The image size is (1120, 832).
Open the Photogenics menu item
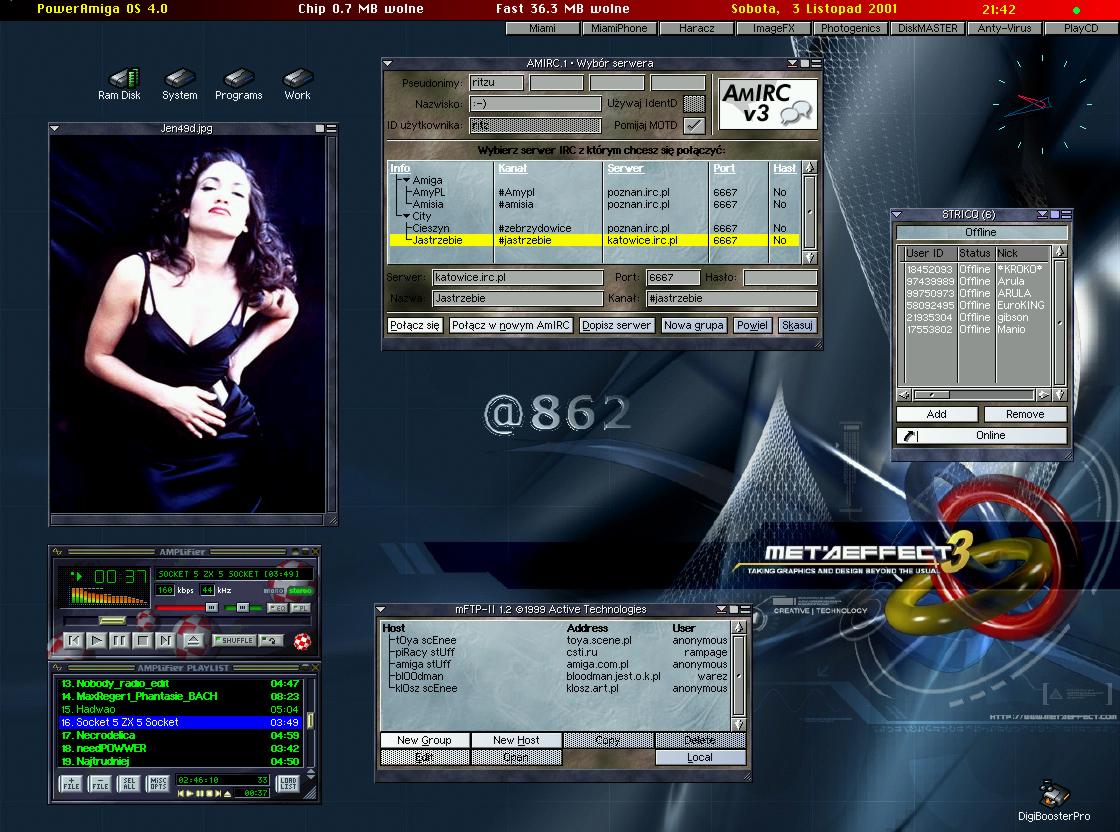[850, 28]
